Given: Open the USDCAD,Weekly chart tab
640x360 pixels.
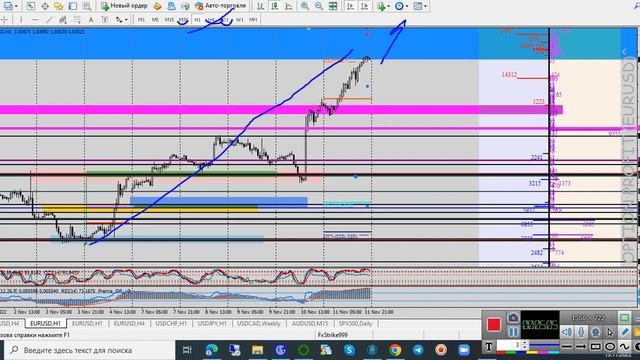Looking at the screenshot, I should point(259,323).
